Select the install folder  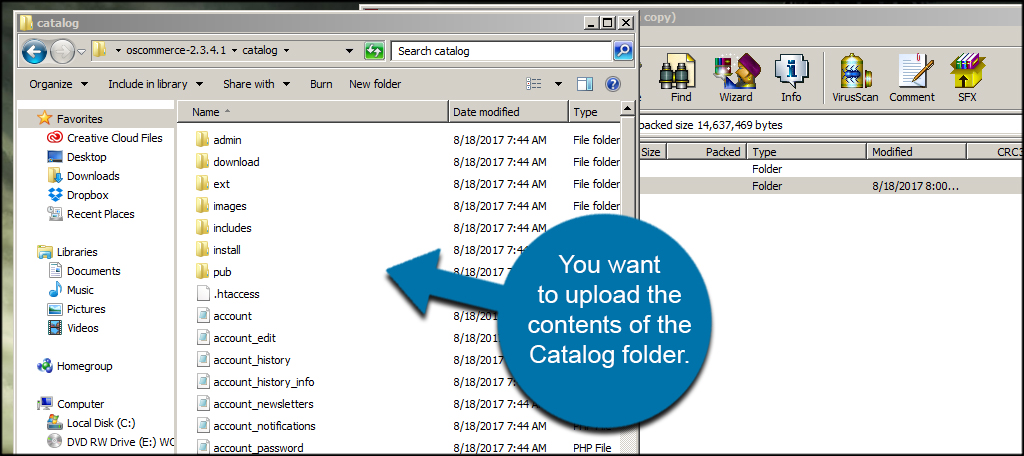(217, 250)
